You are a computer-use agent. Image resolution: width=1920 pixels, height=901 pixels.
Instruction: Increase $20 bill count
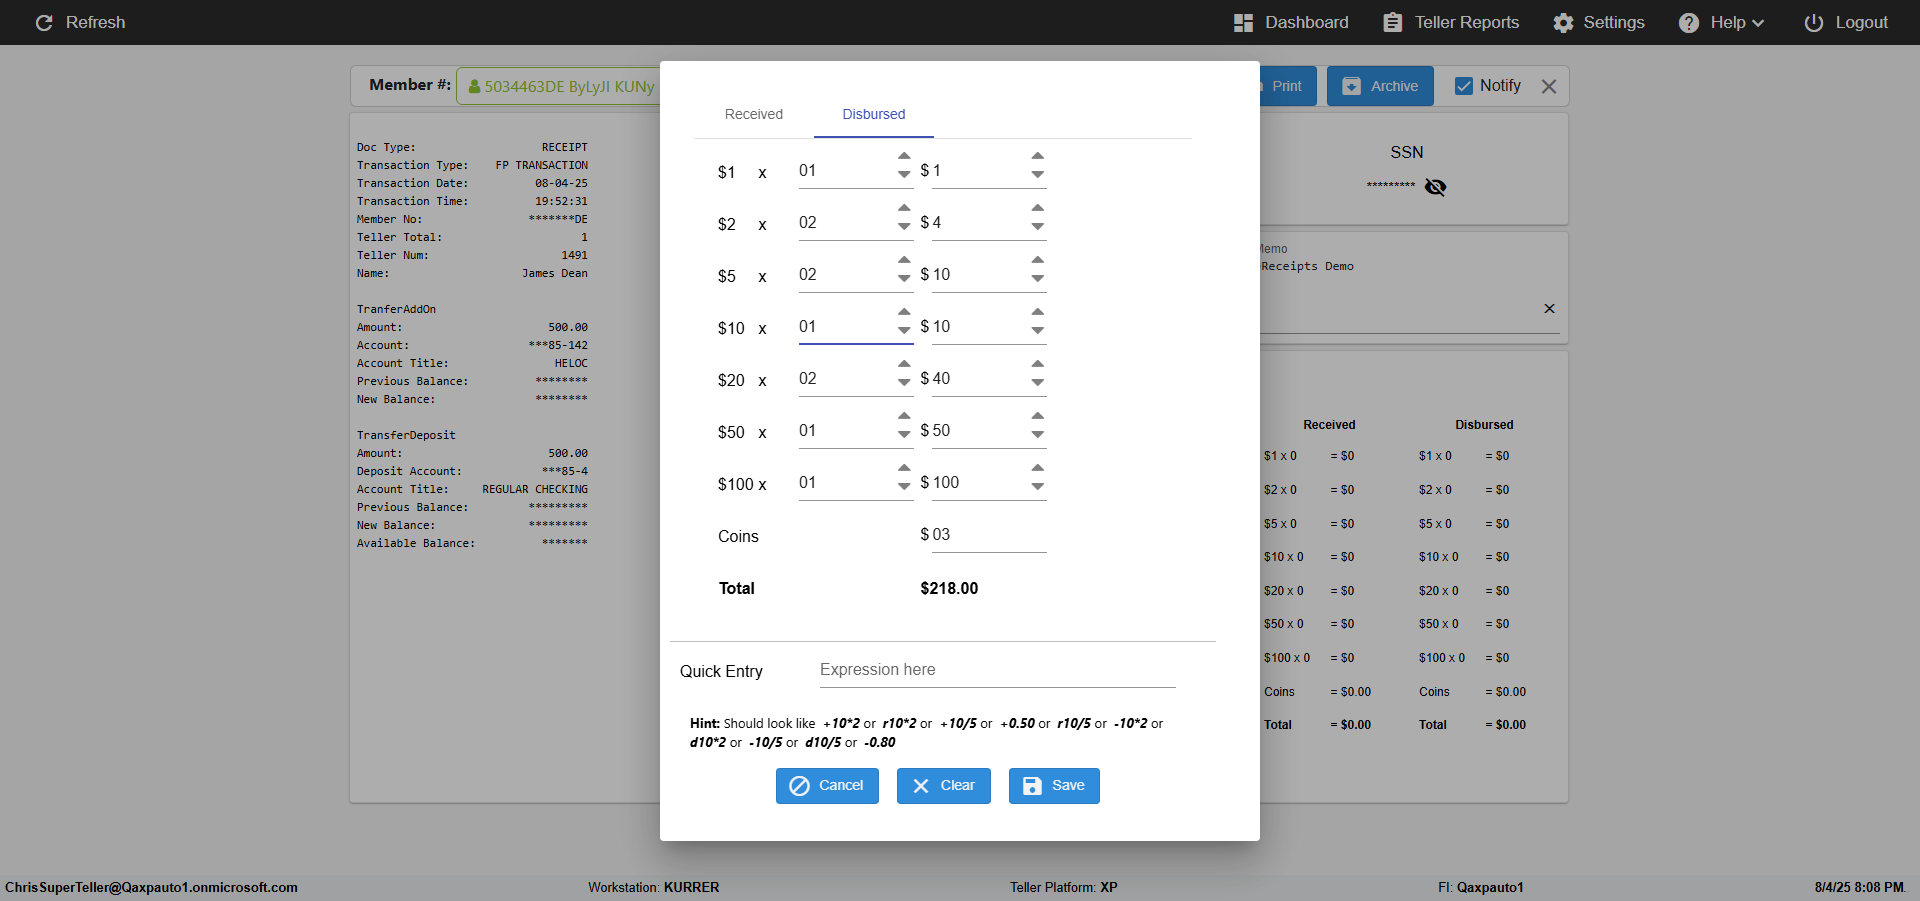(904, 364)
